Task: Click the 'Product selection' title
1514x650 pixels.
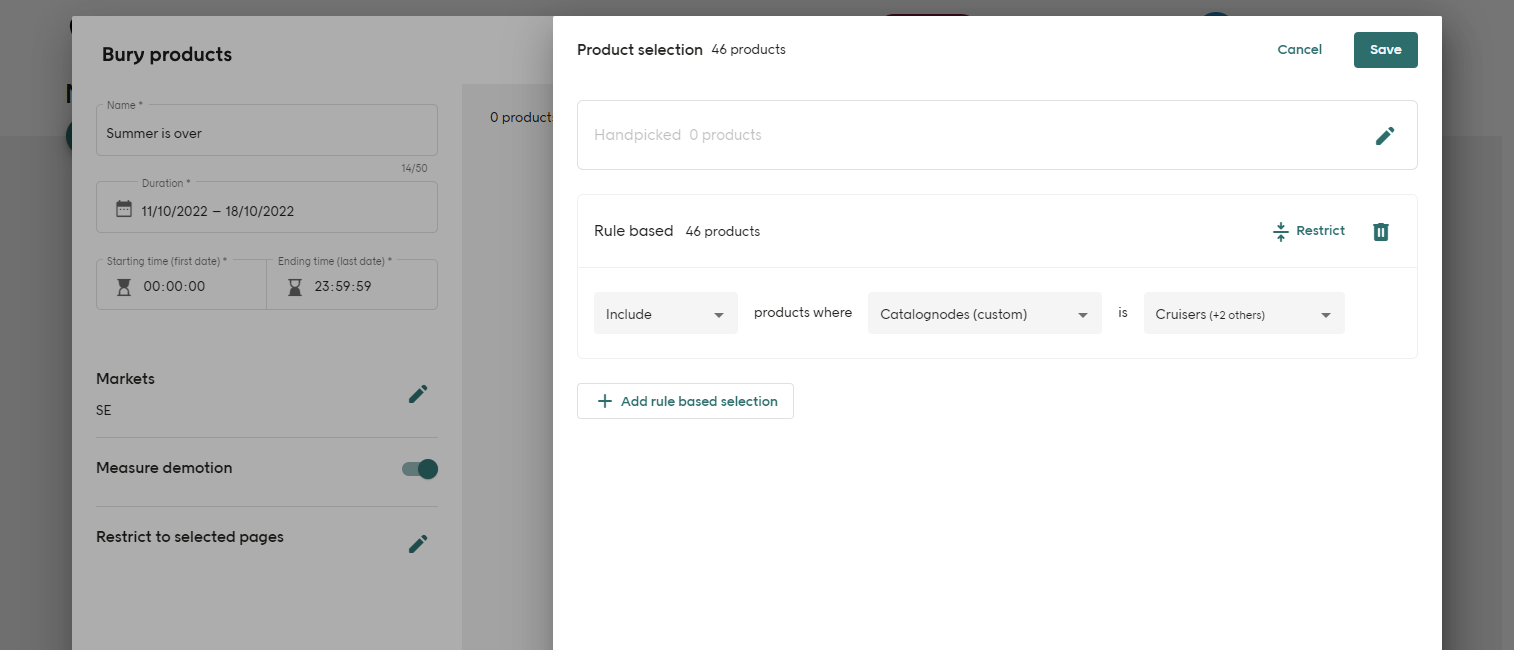Action: [640, 49]
